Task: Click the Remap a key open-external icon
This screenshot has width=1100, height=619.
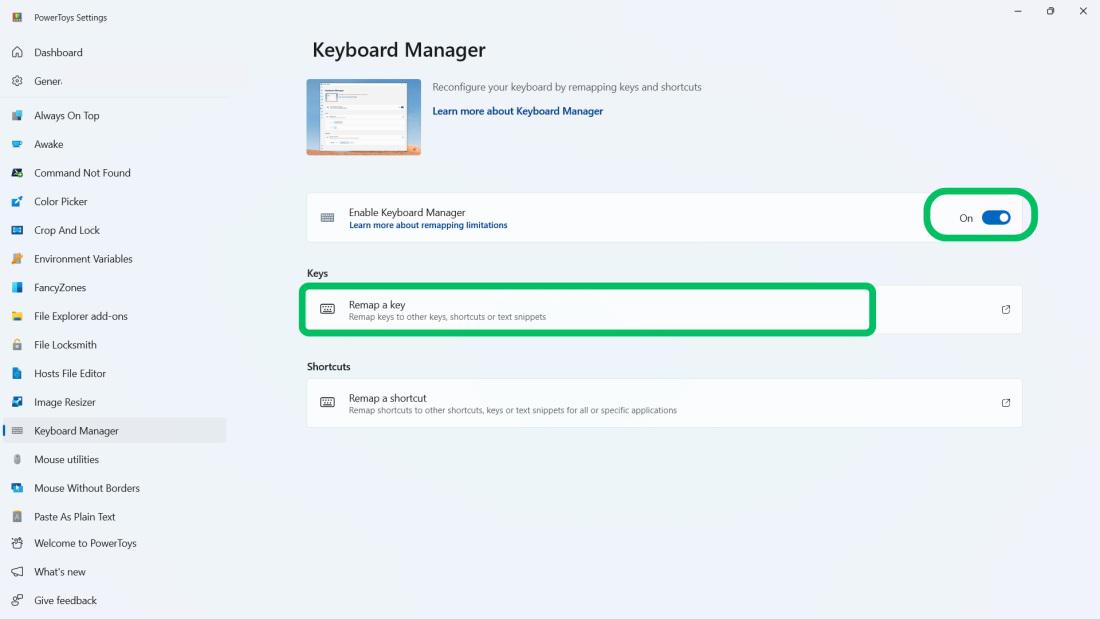Action: (x=1006, y=310)
